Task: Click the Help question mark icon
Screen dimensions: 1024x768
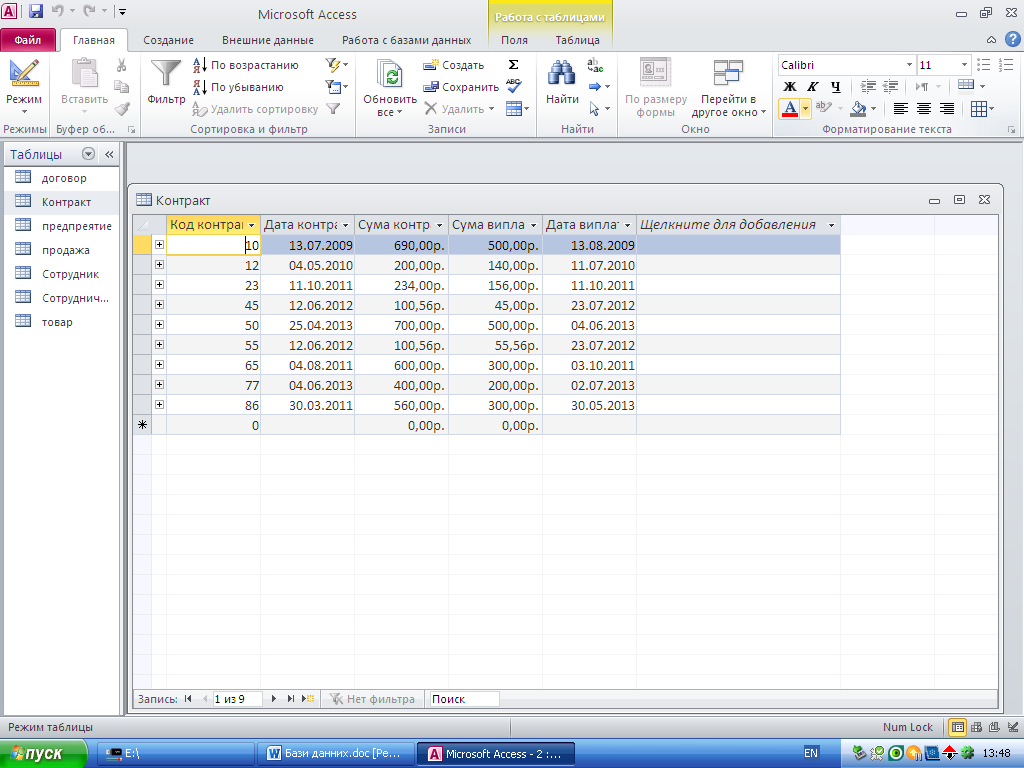Action: click(1012, 39)
